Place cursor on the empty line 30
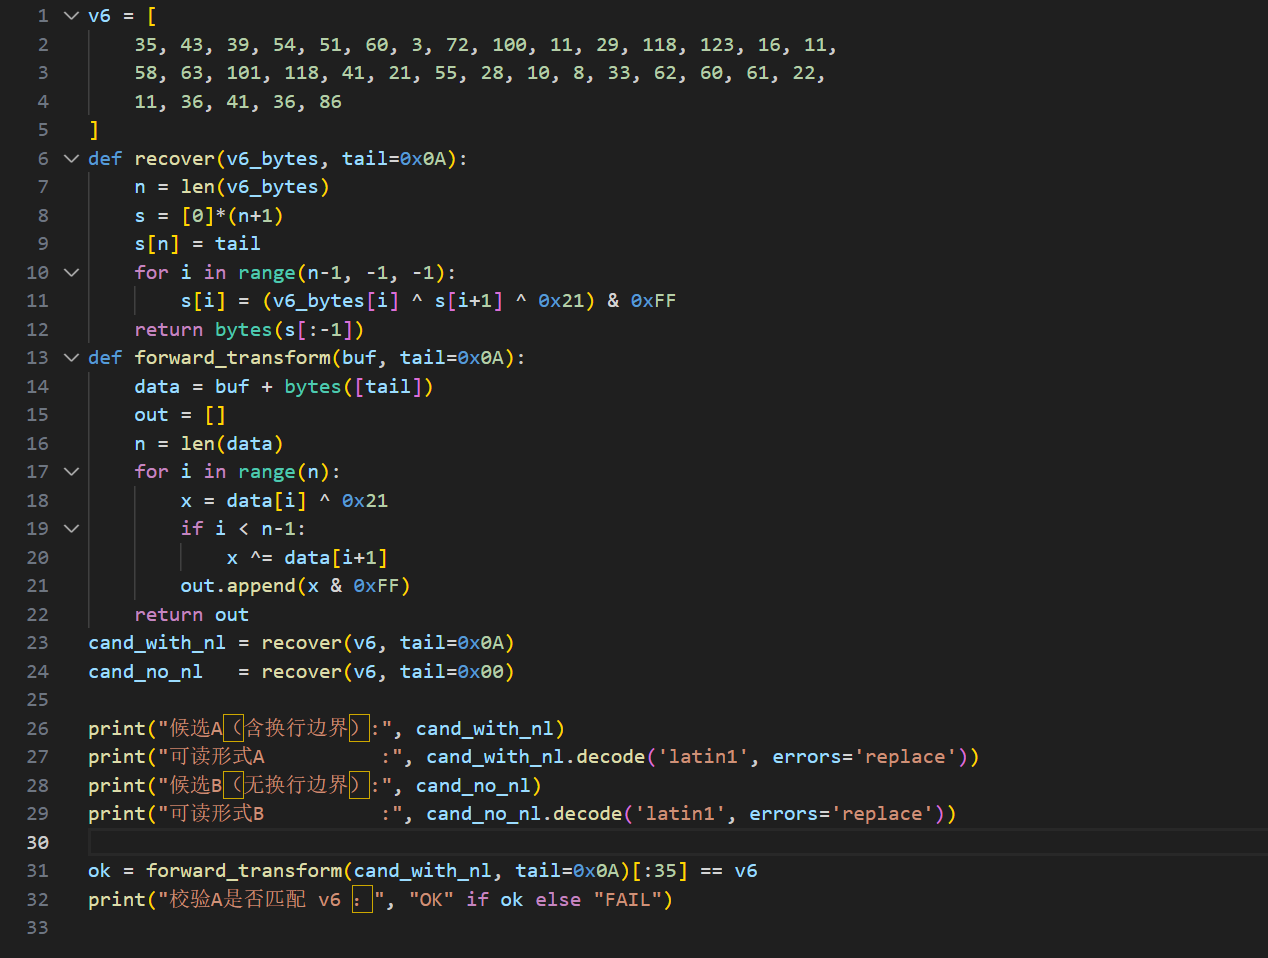1268x958 pixels. click(400, 842)
